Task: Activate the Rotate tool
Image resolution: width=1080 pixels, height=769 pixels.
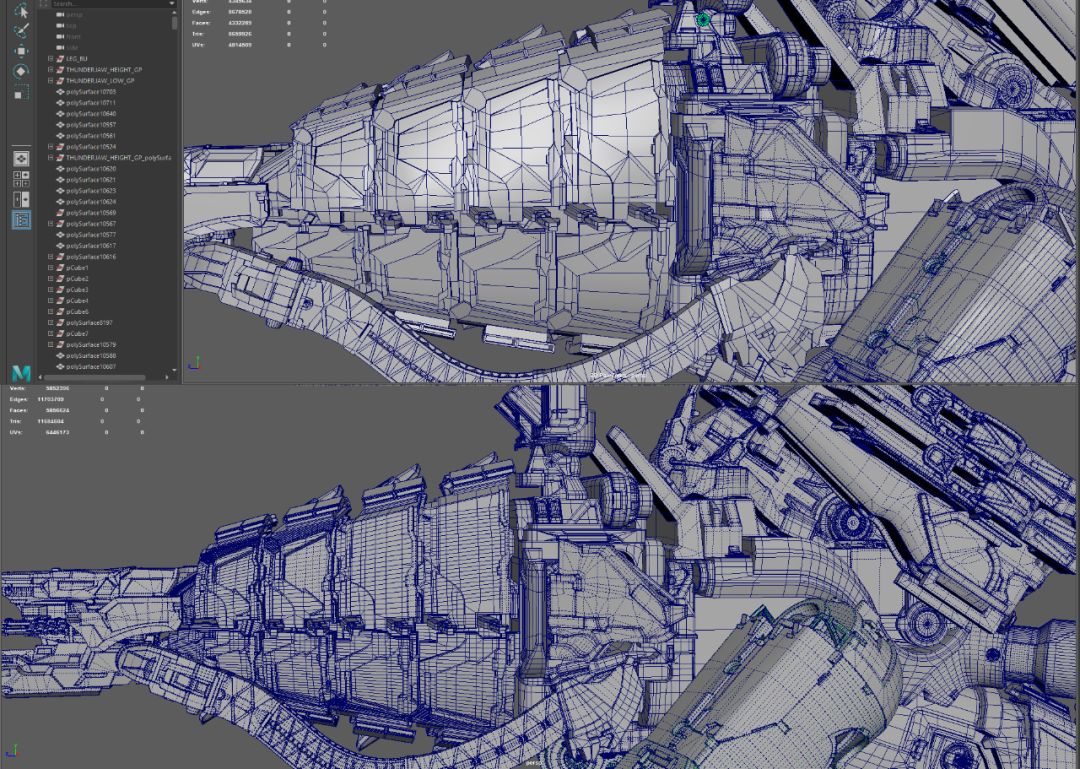Action: pyautogui.click(x=21, y=71)
